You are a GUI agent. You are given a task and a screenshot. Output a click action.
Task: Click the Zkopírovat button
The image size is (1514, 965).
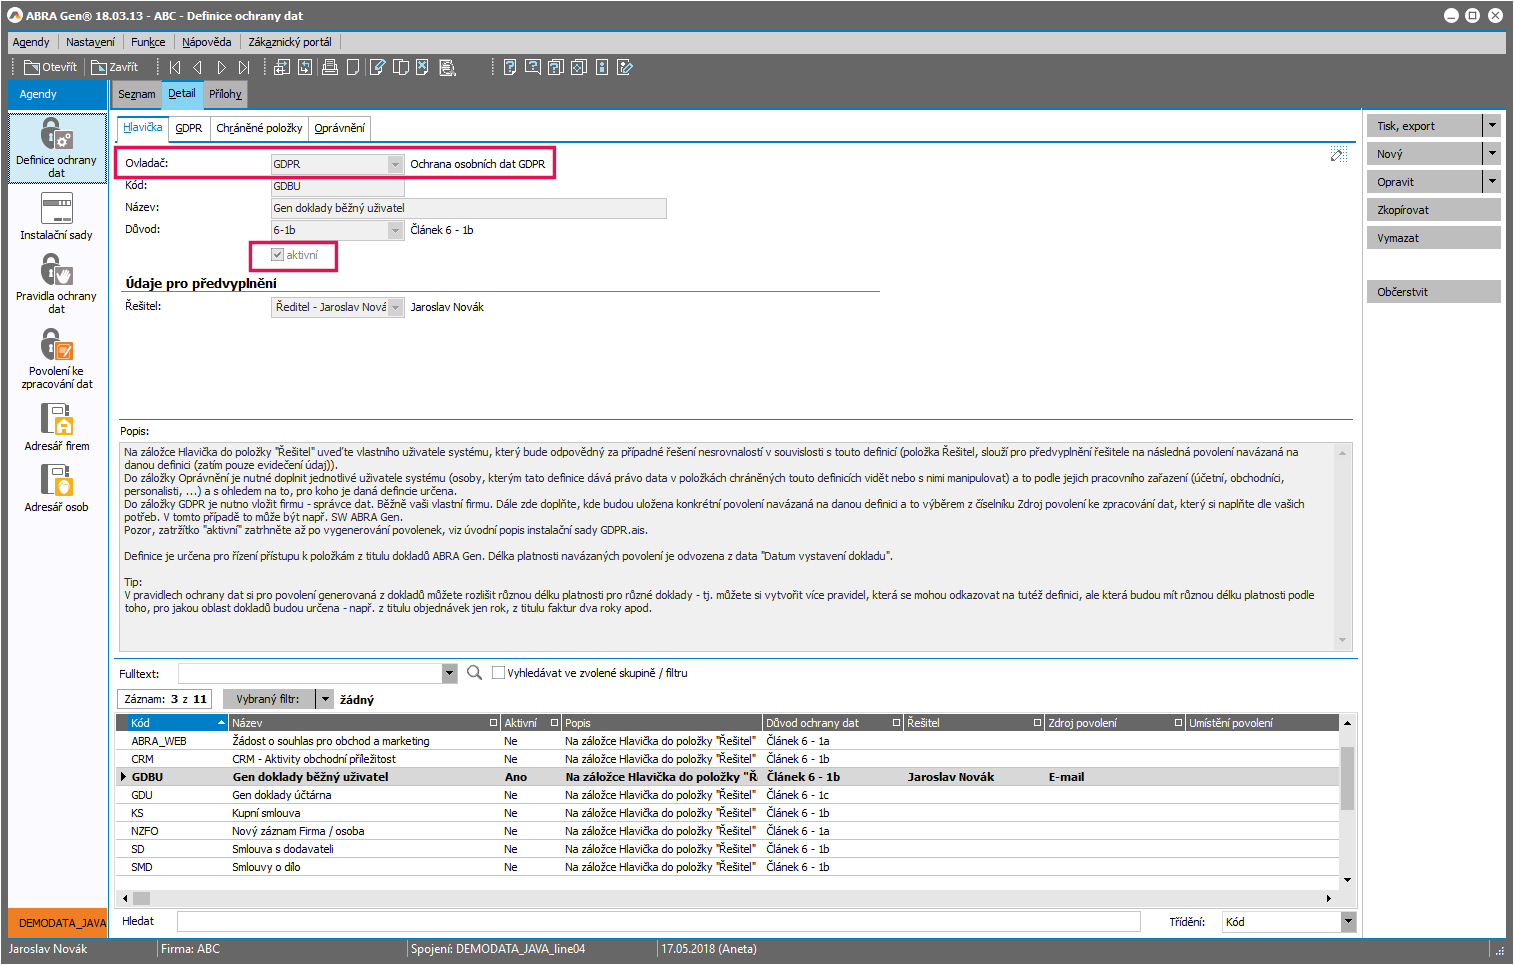[x=1432, y=210]
